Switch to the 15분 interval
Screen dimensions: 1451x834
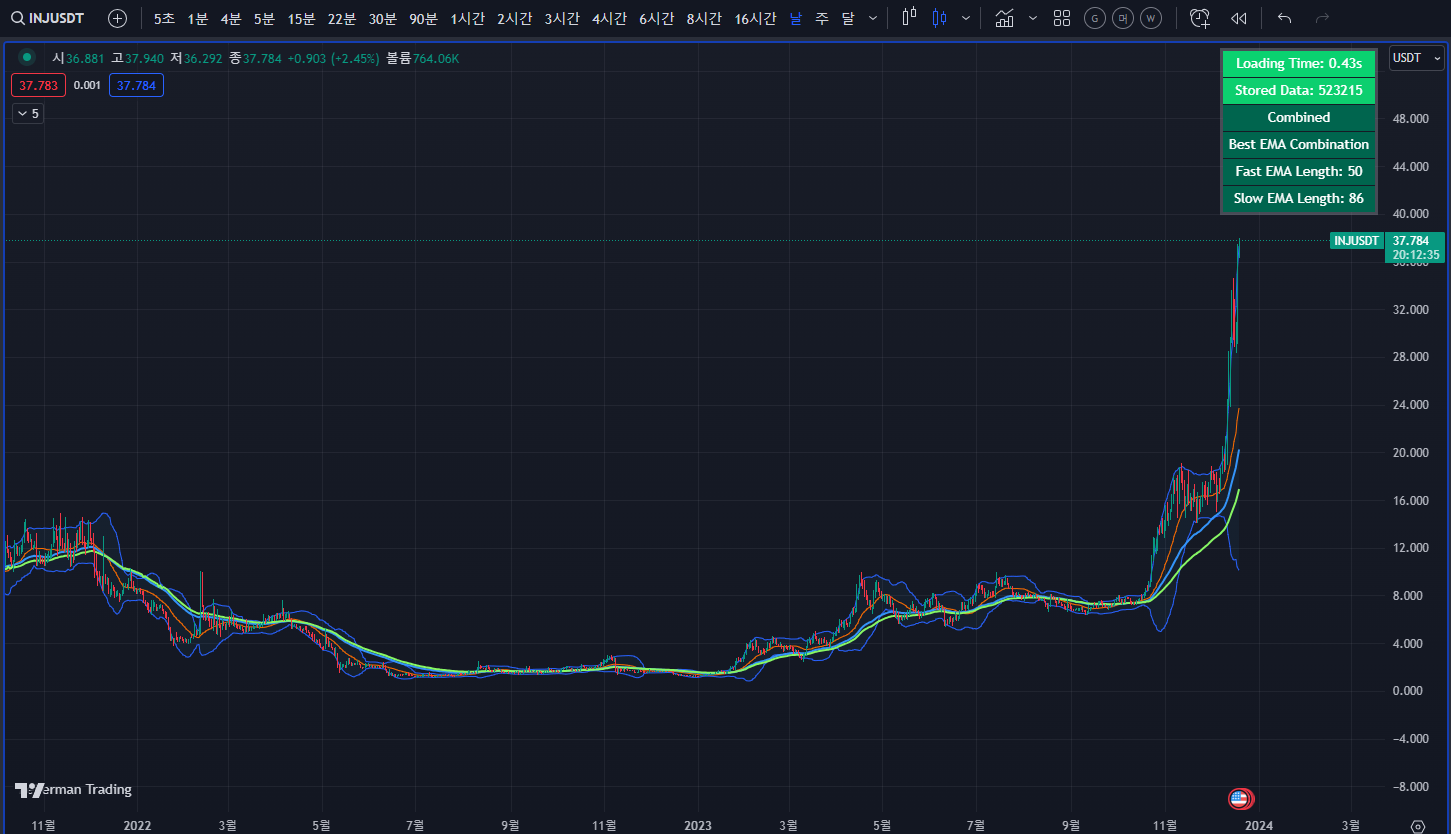click(301, 18)
